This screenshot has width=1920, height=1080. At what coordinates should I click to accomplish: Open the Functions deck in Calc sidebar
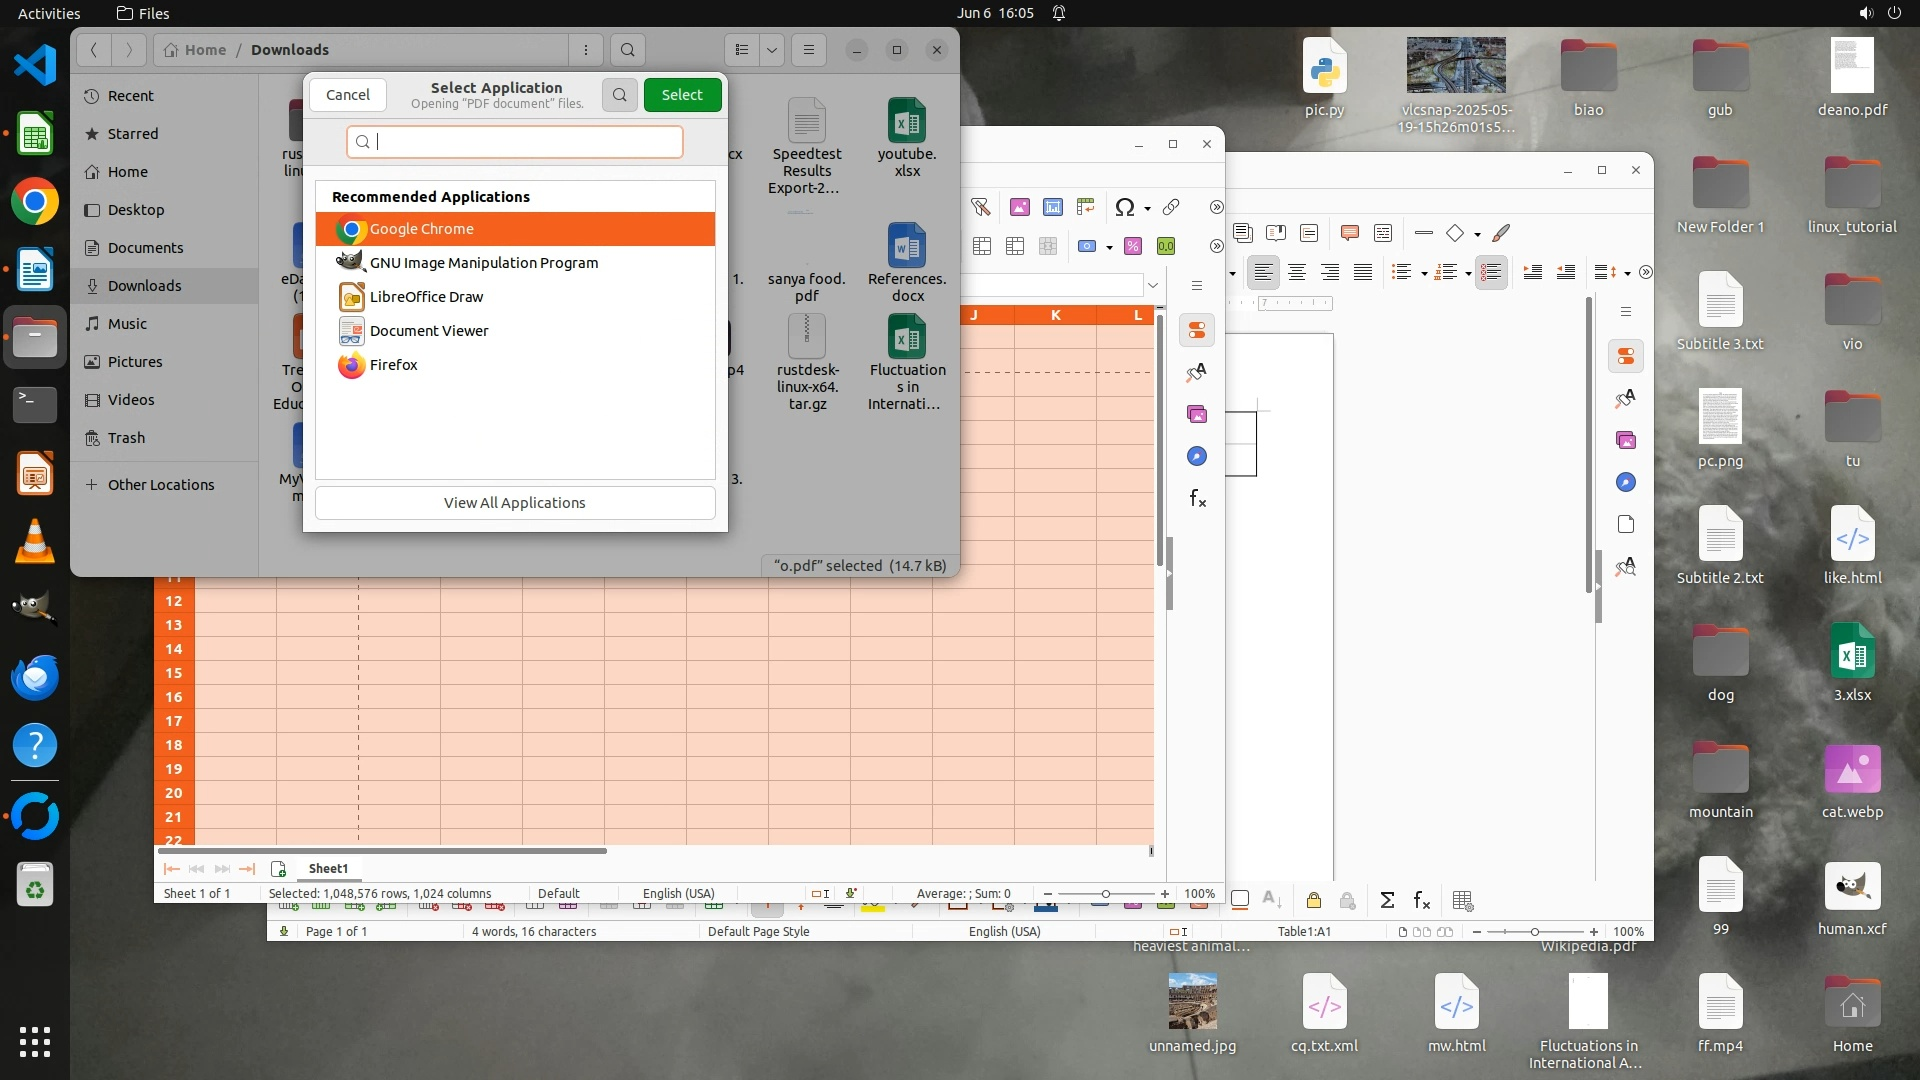(x=1197, y=498)
